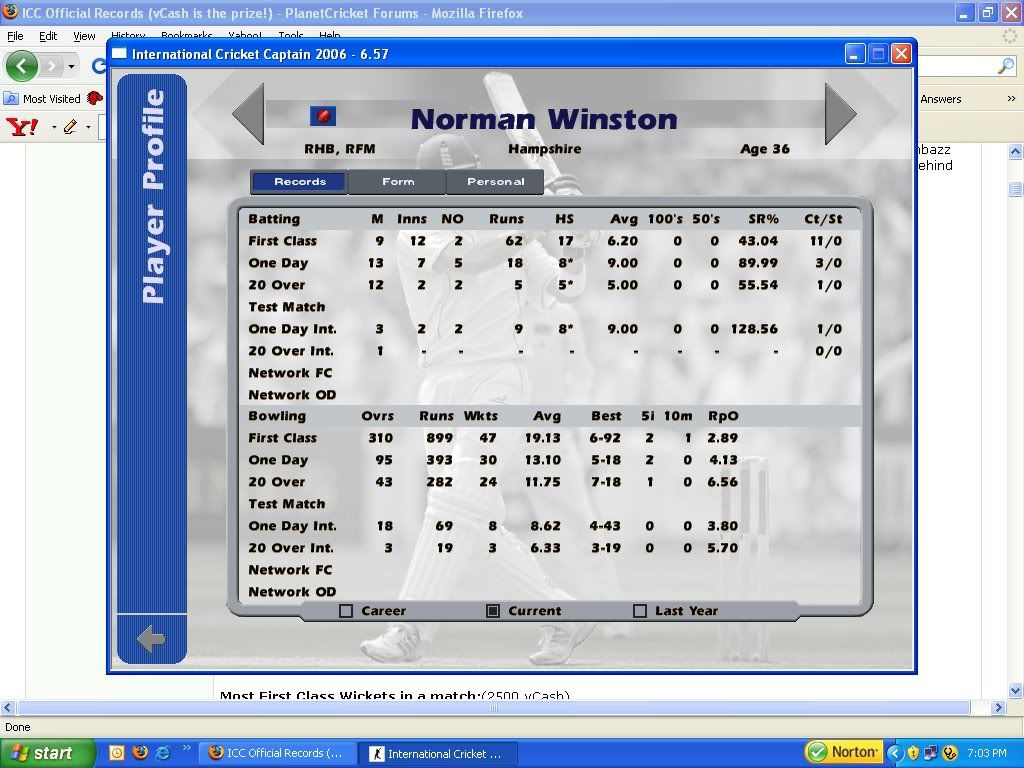
Task: Open the Firefox Edit menu
Action: (x=48, y=36)
